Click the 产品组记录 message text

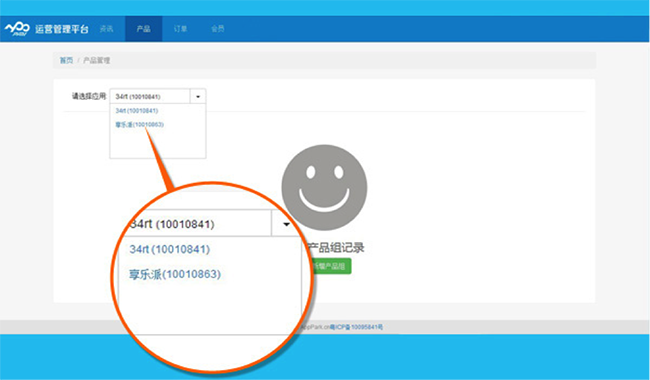pyautogui.click(x=336, y=248)
